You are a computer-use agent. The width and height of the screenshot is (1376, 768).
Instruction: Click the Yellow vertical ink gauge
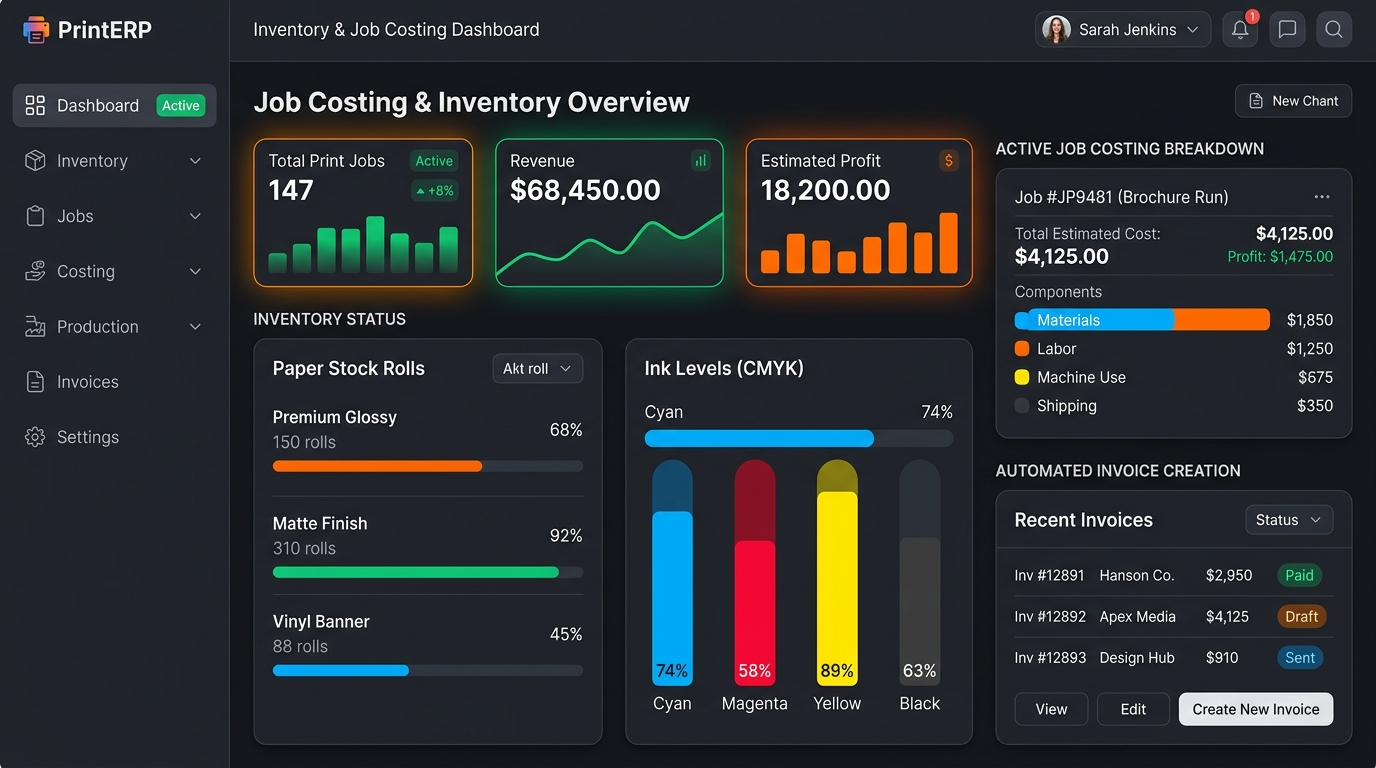tap(837, 572)
